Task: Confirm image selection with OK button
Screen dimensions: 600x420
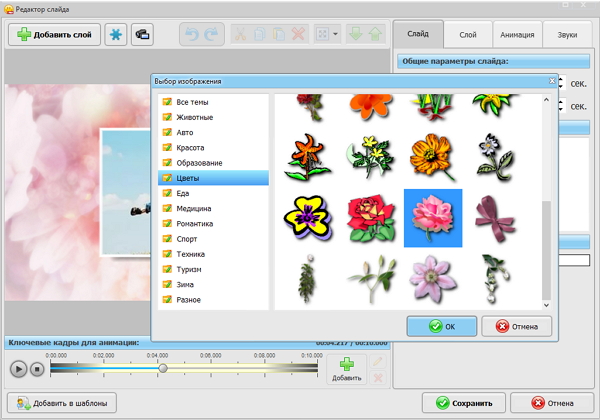Action: [x=440, y=326]
